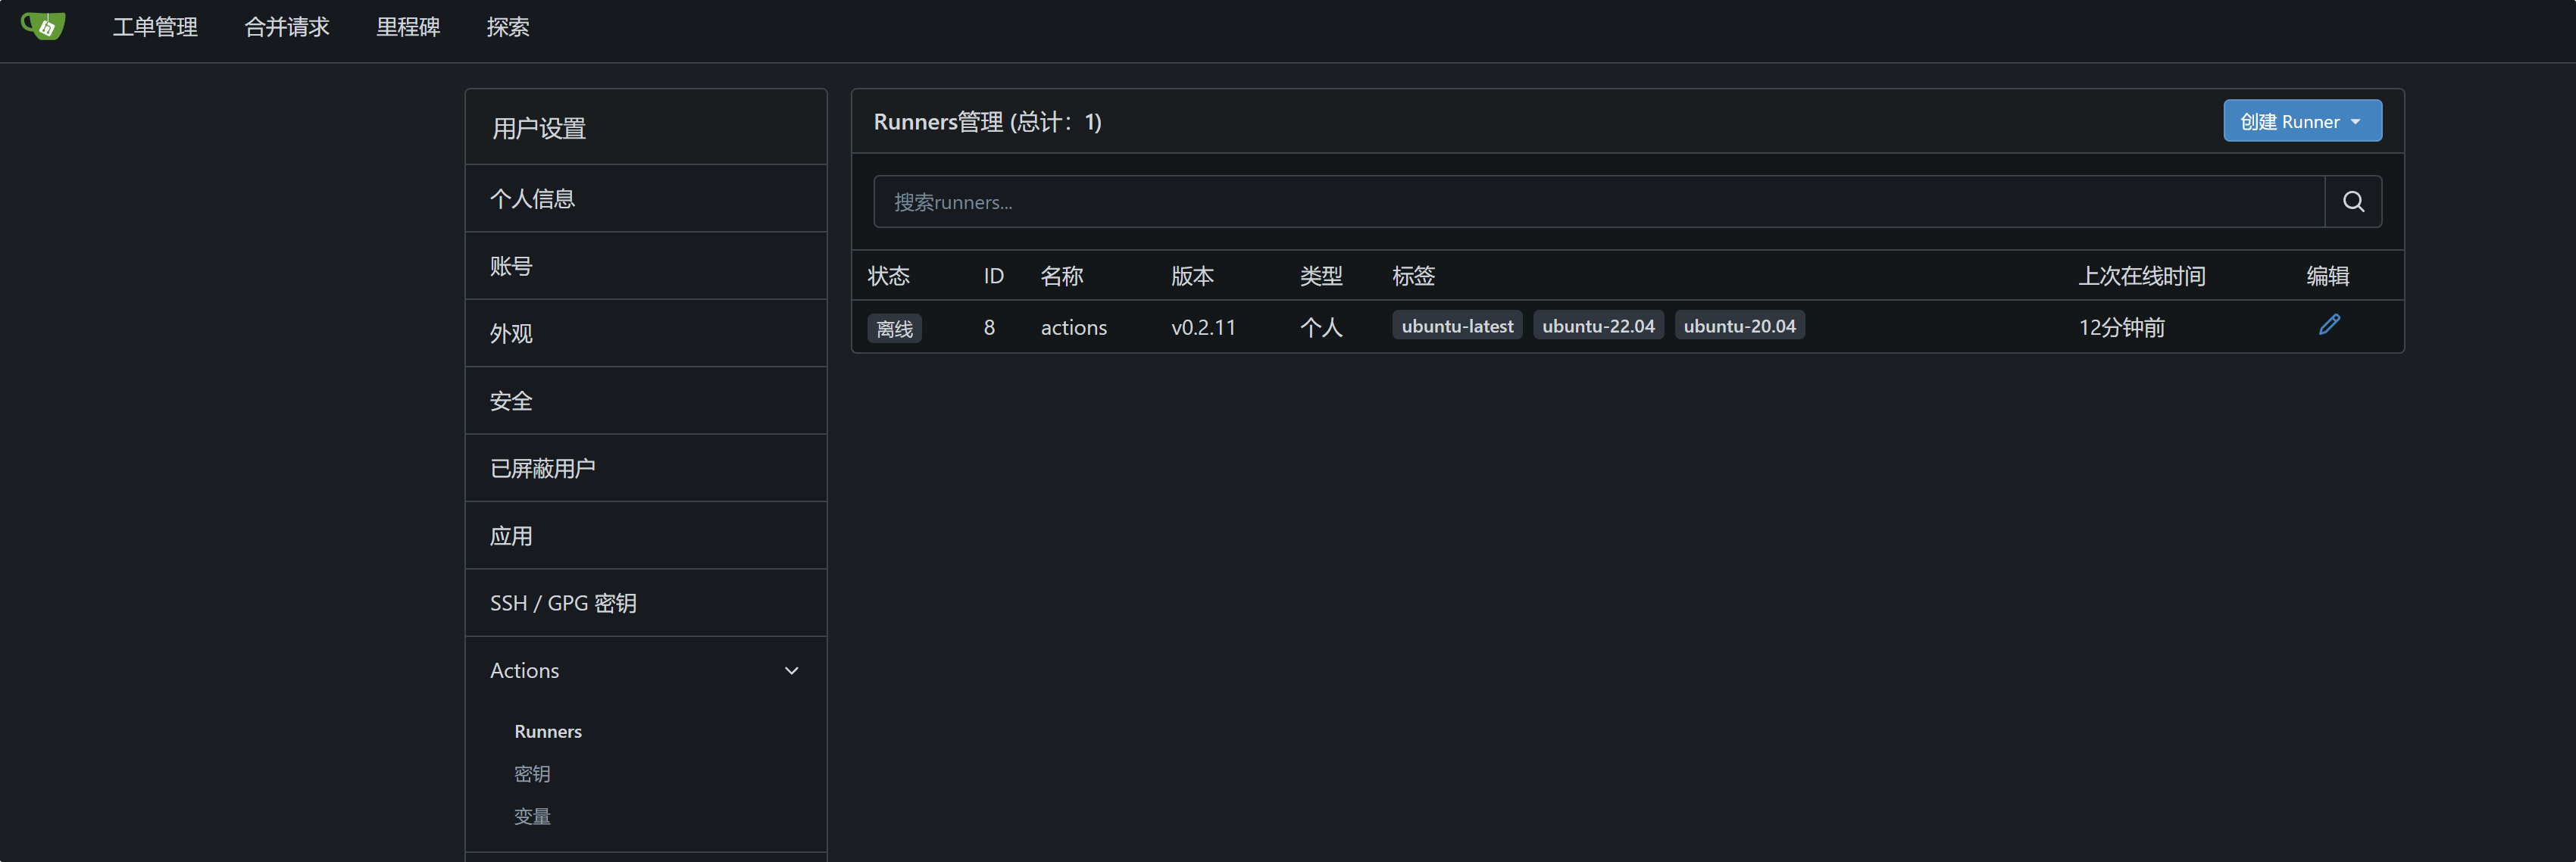Open 账号 settings page

coord(511,266)
